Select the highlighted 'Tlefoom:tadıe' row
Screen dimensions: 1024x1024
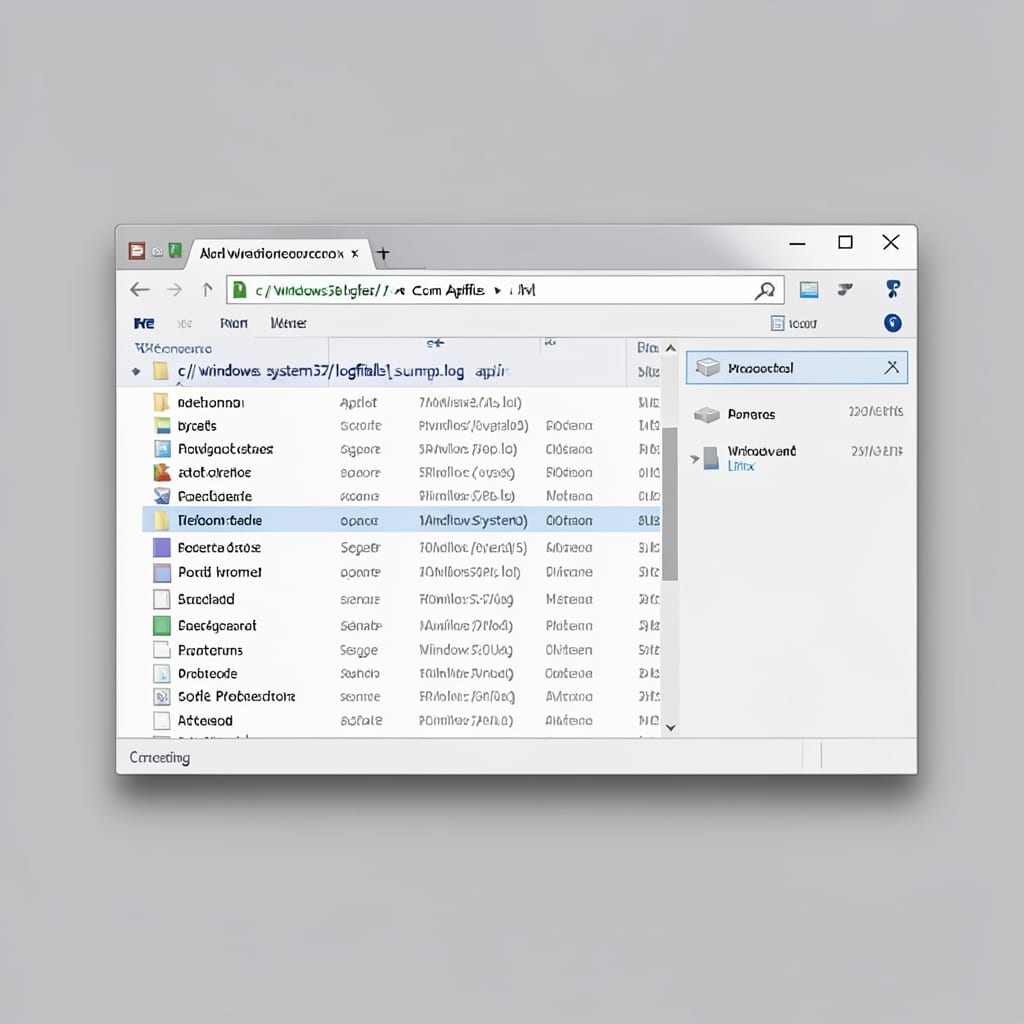pos(401,520)
